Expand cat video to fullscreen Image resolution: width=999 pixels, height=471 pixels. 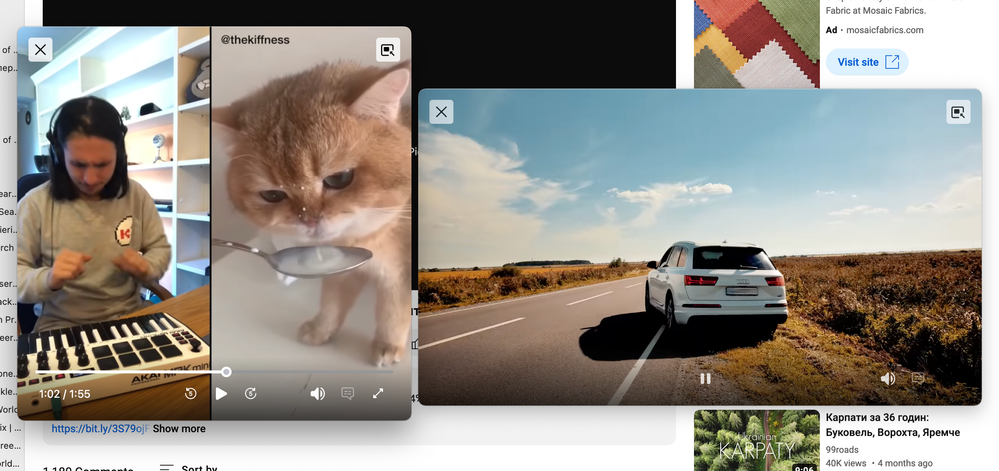click(378, 394)
